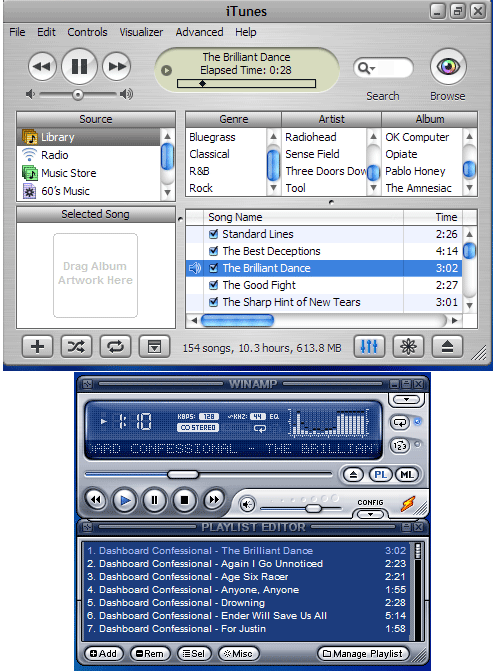Uncheck The Best Deceptions song
This screenshot has height=671, width=500.
click(214, 251)
